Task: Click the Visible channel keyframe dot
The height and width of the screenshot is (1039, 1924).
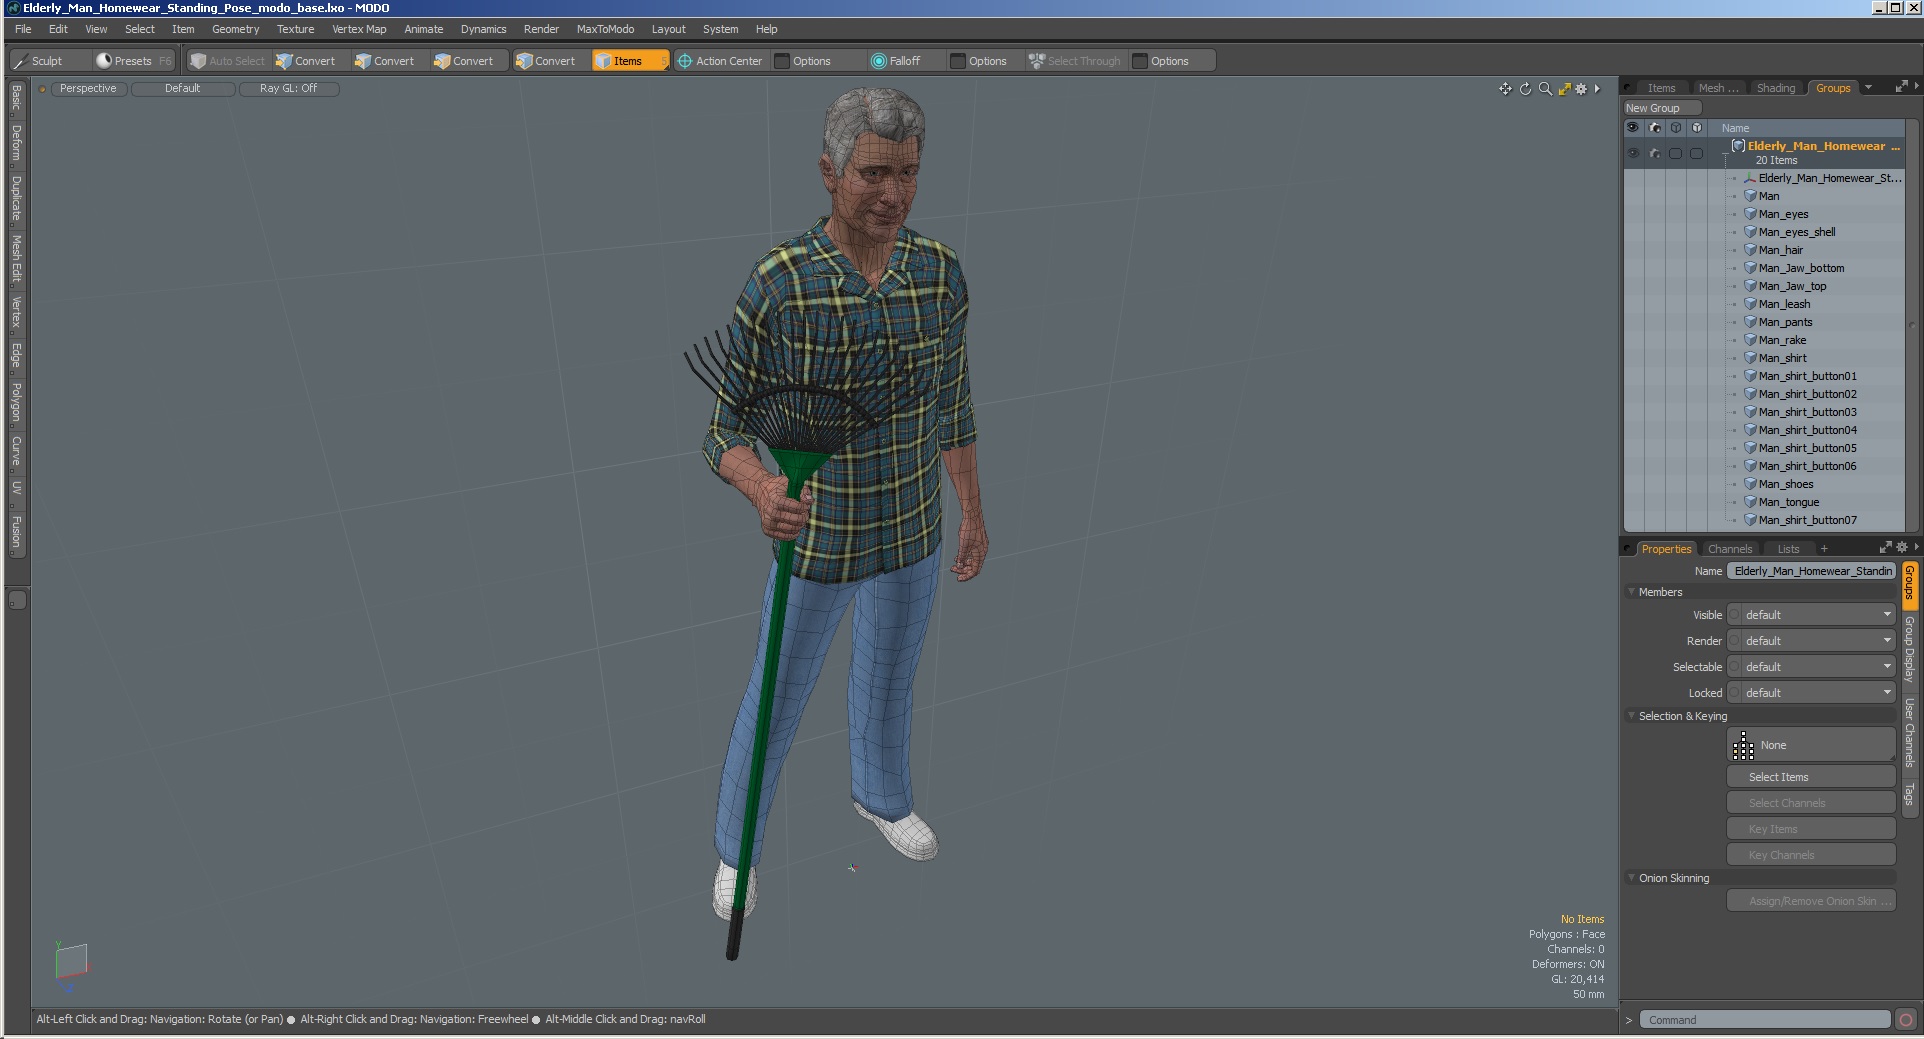Action: [x=1735, y=615]
